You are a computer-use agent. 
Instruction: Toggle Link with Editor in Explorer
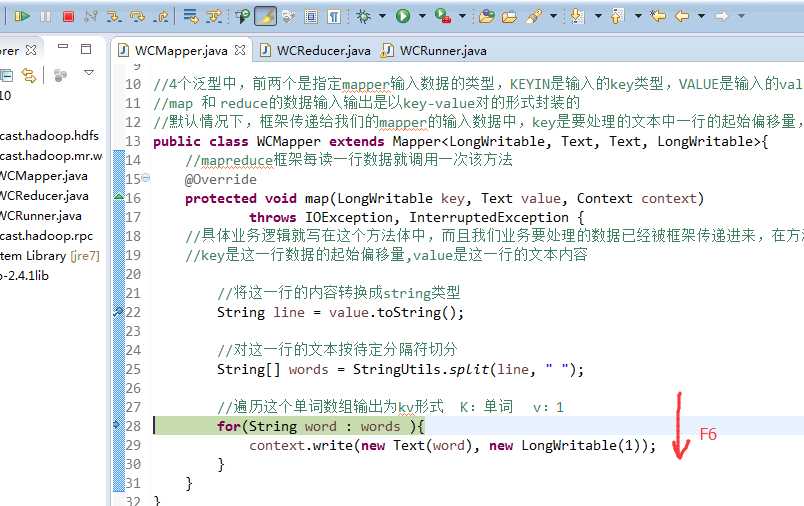[x=29, y=76]
